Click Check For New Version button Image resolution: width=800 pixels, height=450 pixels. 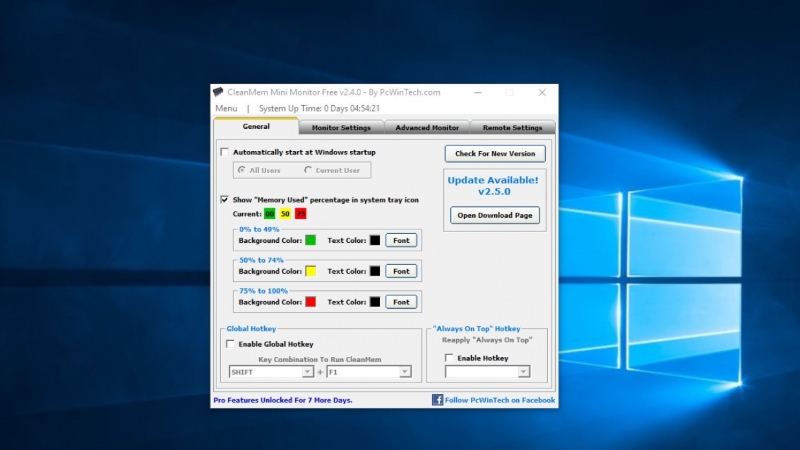point(495,154)
